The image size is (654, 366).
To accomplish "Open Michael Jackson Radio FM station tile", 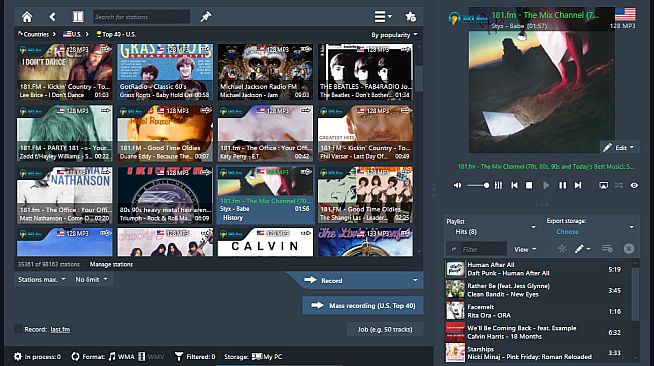I will click(x=265, y=72).
